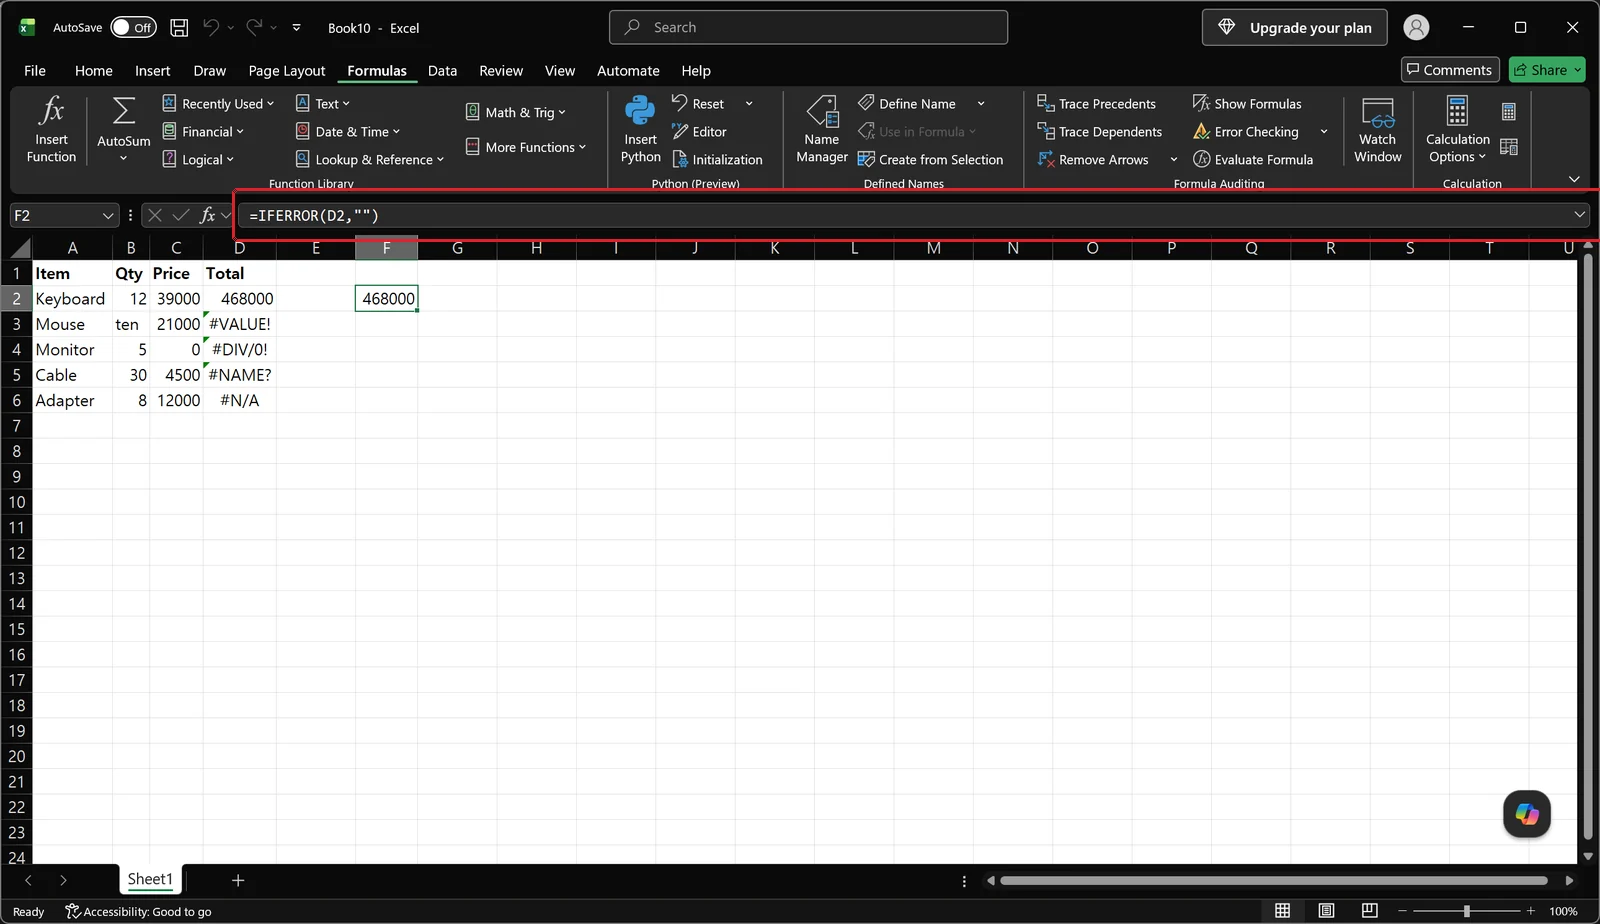The height and width of the screenshot is (924, 1600).
Task: Open the account profile picture
Action: coord(1416,28)
